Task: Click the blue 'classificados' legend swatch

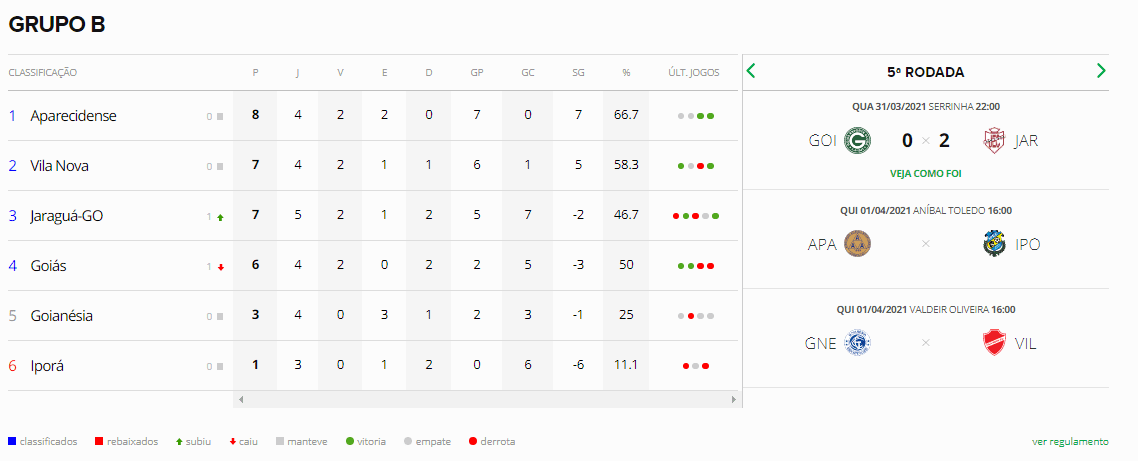Action: point(11,441)
